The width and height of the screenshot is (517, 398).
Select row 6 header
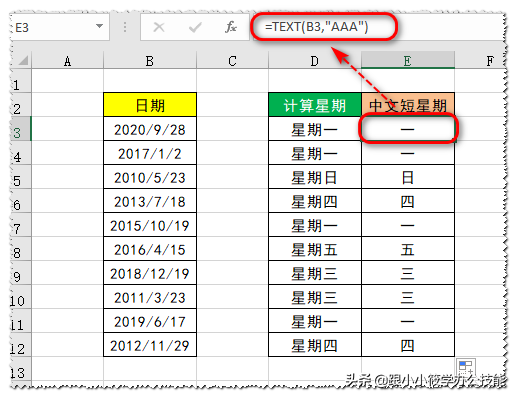21,201
